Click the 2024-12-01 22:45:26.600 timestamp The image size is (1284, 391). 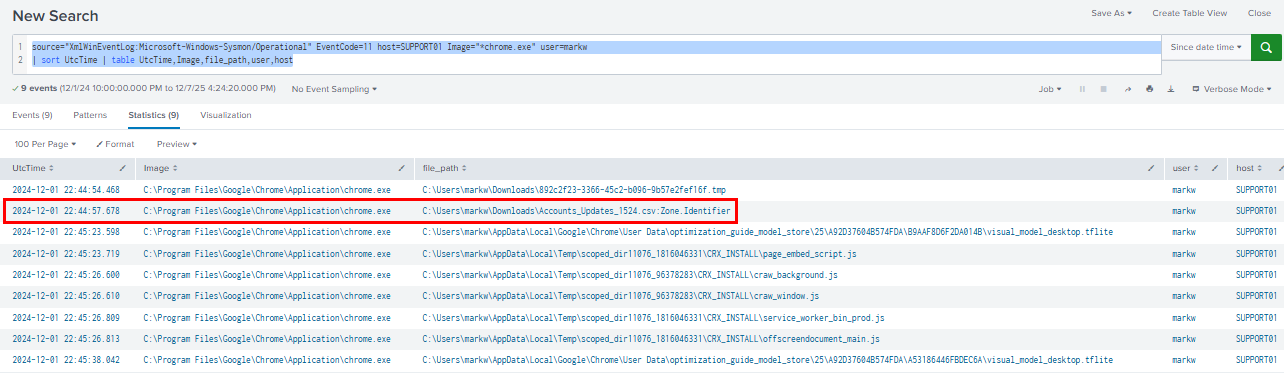pyautogui.click(x=66, y=275)
